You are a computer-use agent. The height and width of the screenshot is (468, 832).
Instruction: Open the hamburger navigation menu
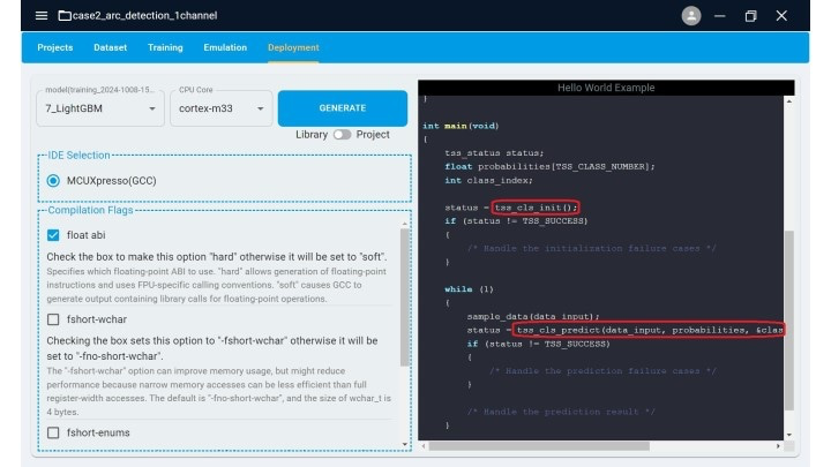[41, 16]
